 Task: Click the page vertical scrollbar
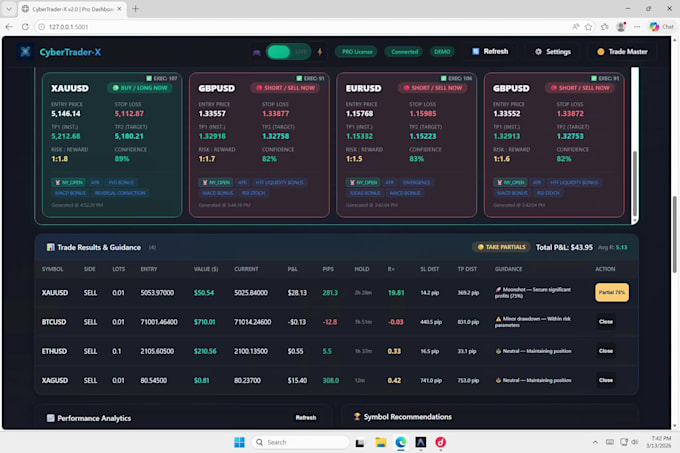tap(674, 234)
